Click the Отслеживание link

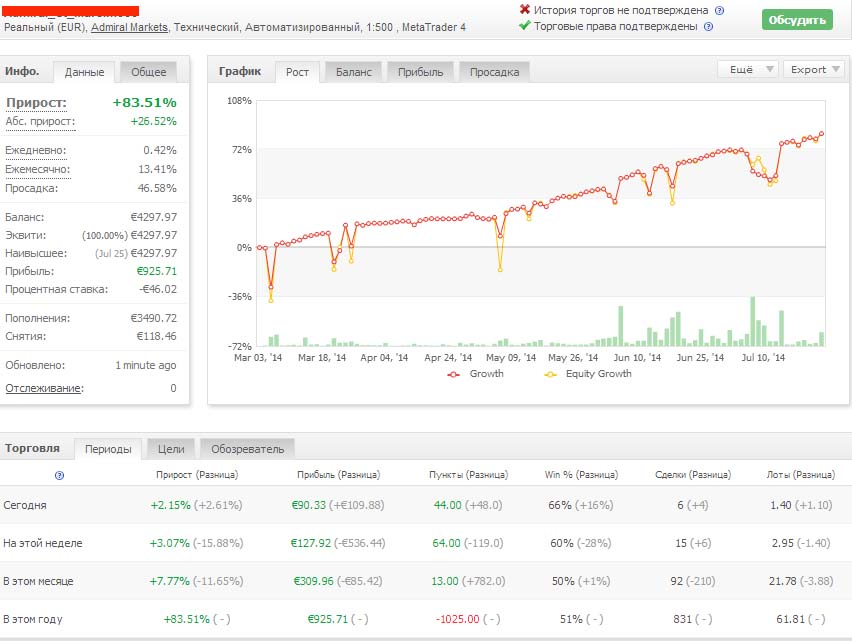pos(45,388)
